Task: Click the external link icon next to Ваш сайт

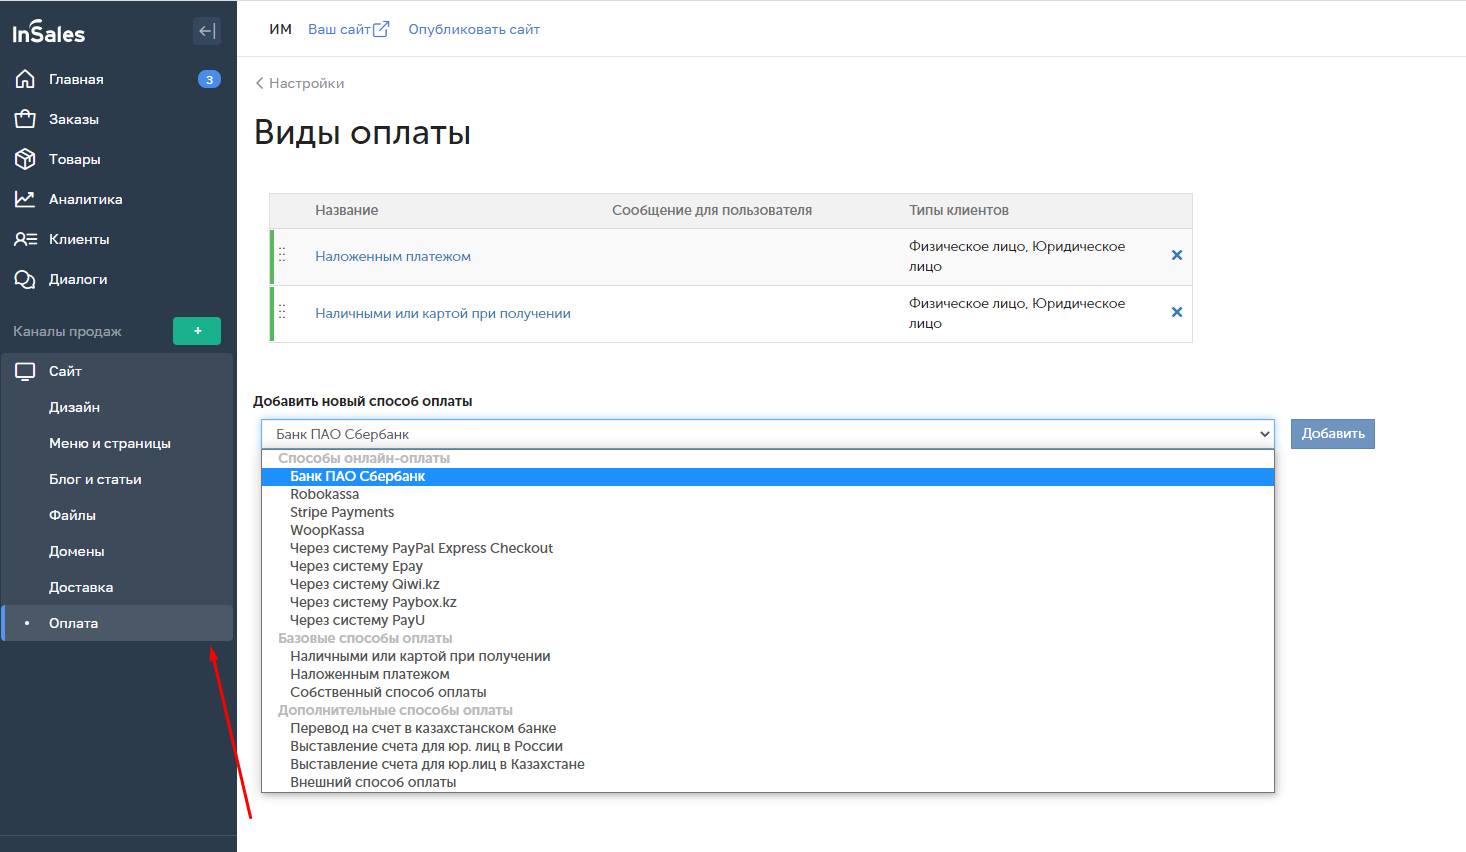Action: [x=381, y=29]
